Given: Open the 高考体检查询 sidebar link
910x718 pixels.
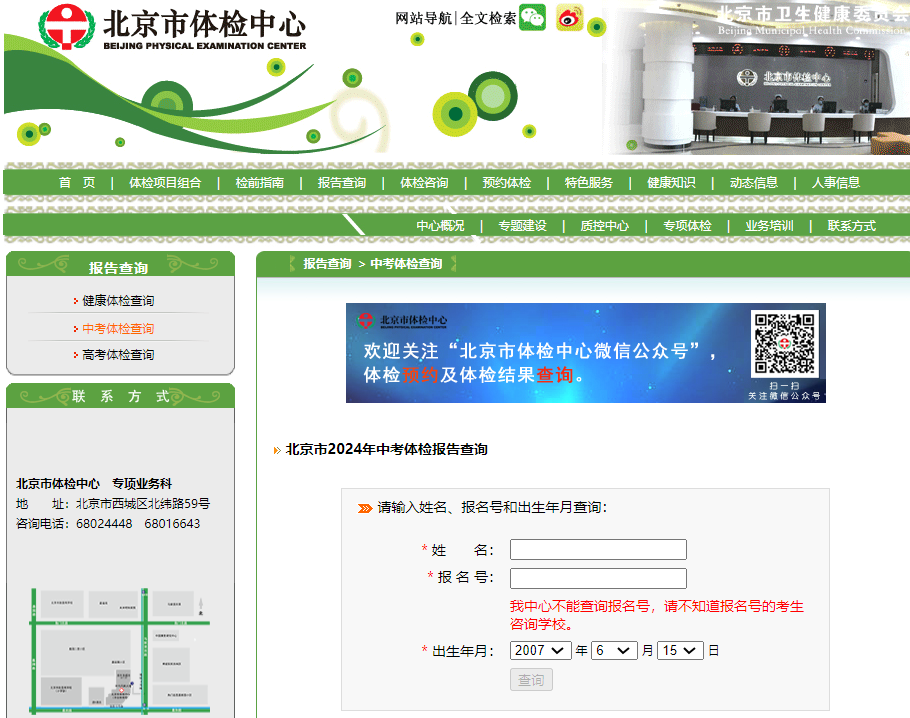Looking at the screenshot, I should [125, 354].
